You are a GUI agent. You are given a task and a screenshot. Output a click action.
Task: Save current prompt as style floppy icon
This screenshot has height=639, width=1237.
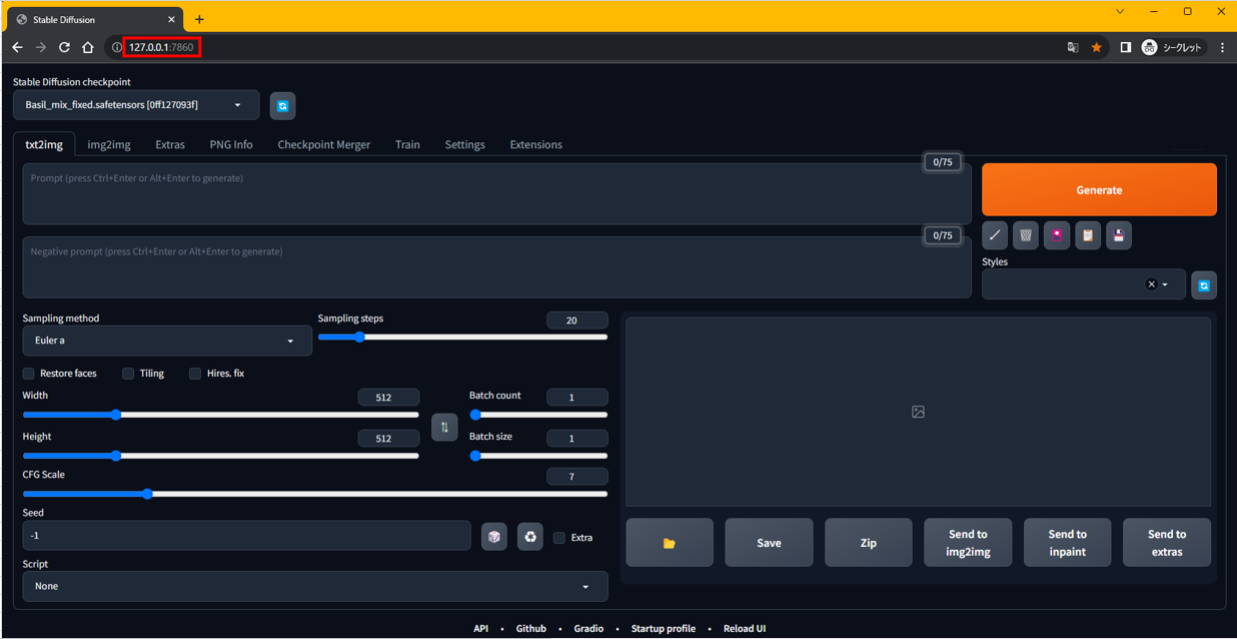click(1118, 235)
